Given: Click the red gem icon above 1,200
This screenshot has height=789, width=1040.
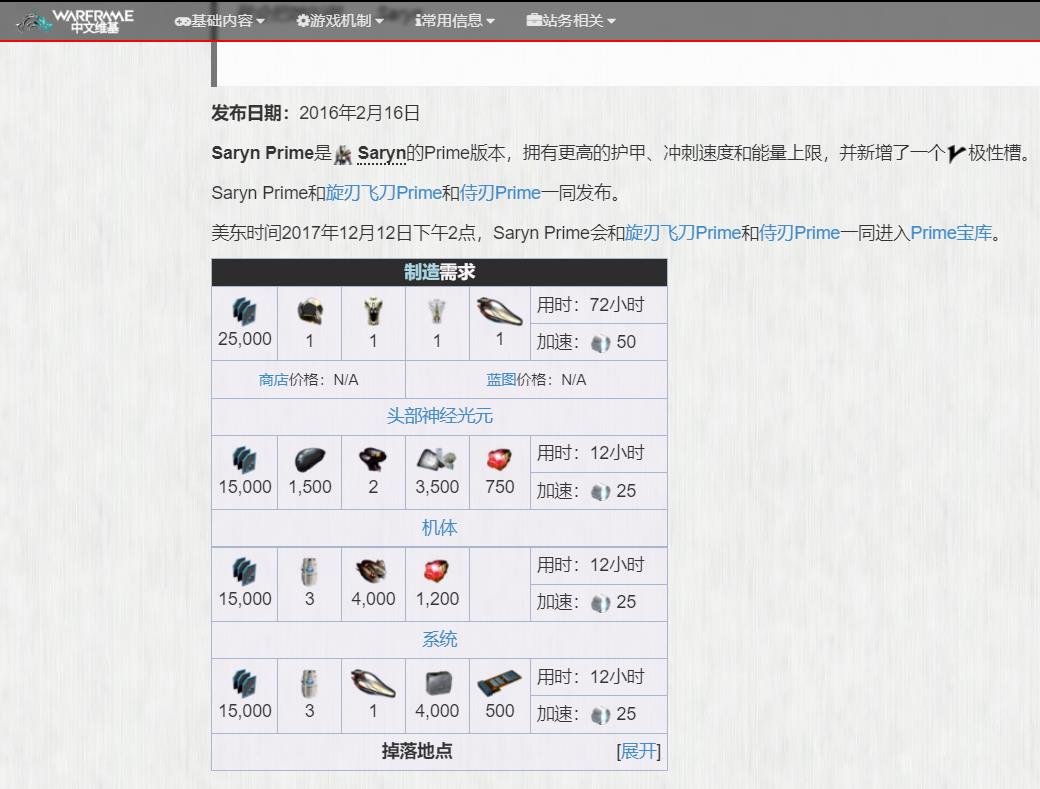Looking at the screenshot, I should coord(436,571).
